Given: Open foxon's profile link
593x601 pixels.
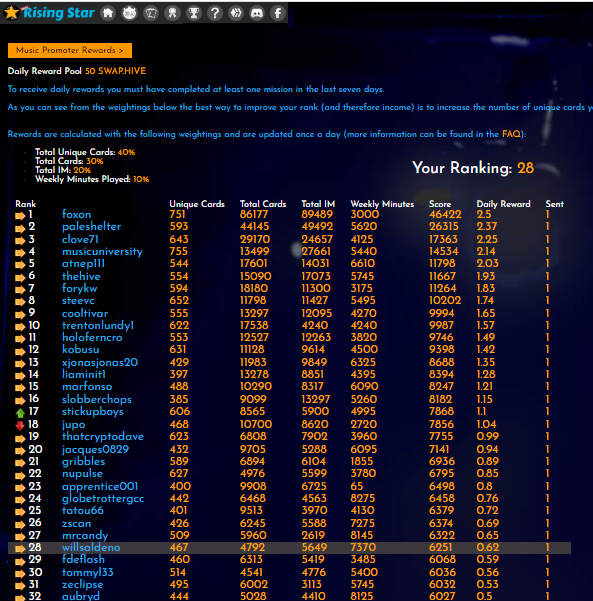Looking at the screenshot, I should (77, 214).
